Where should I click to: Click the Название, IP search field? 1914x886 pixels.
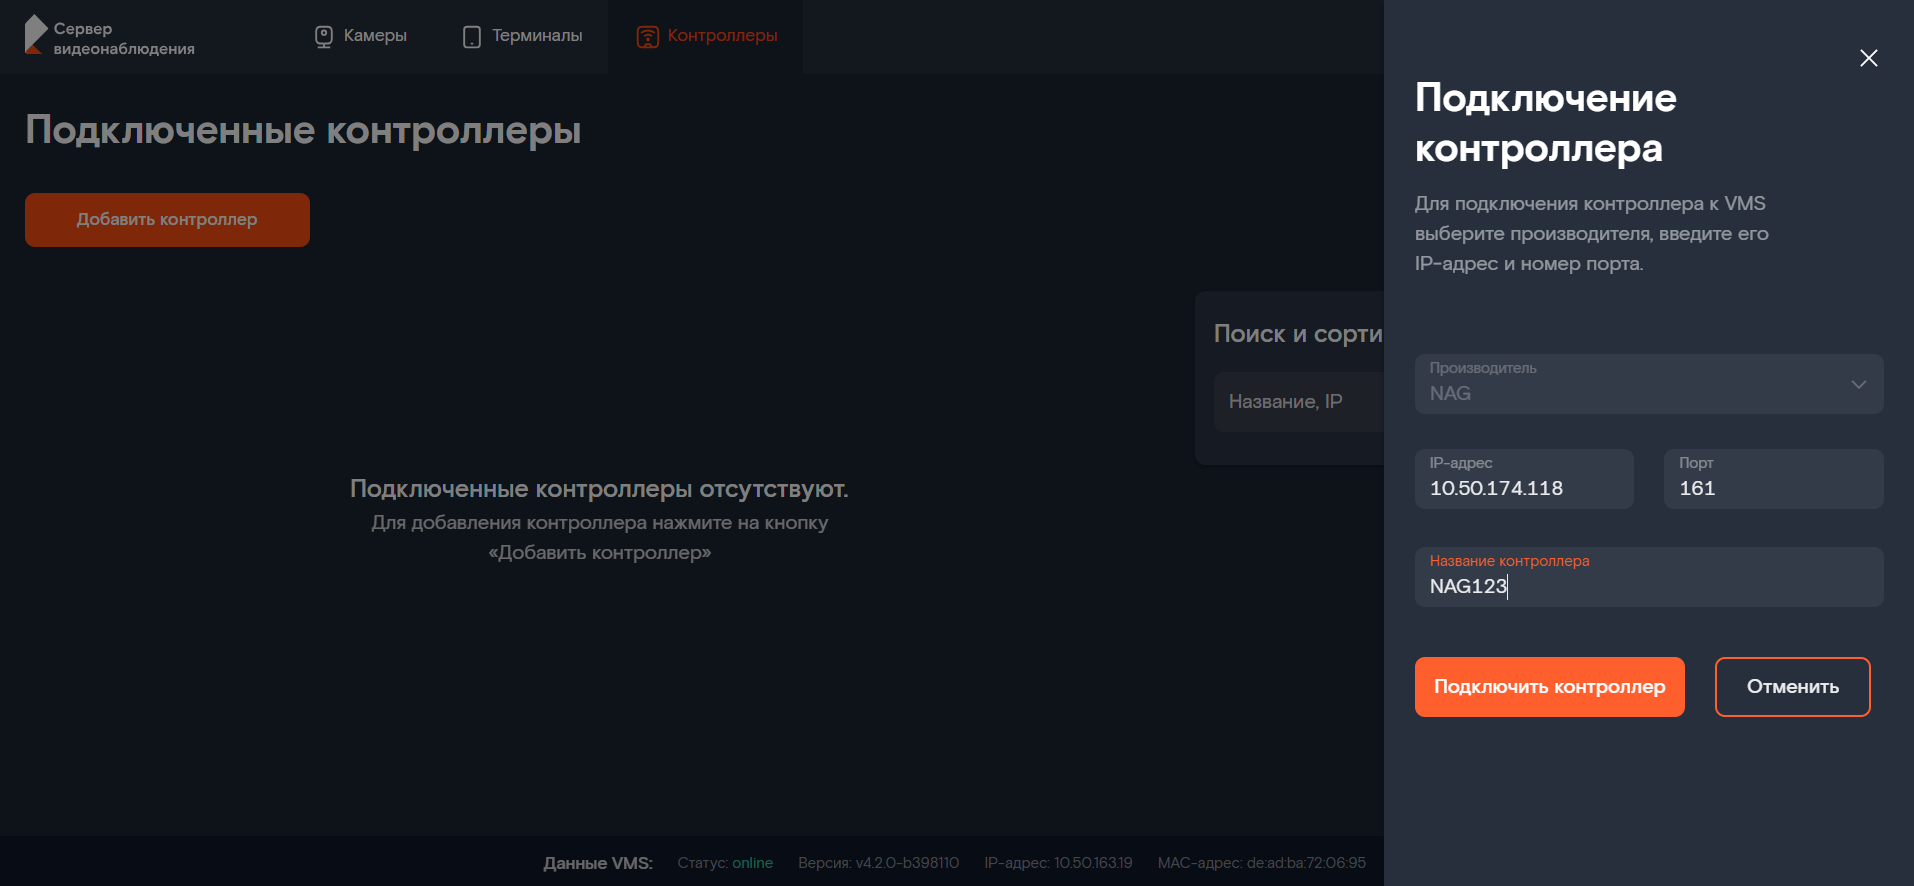point(1299,402)
